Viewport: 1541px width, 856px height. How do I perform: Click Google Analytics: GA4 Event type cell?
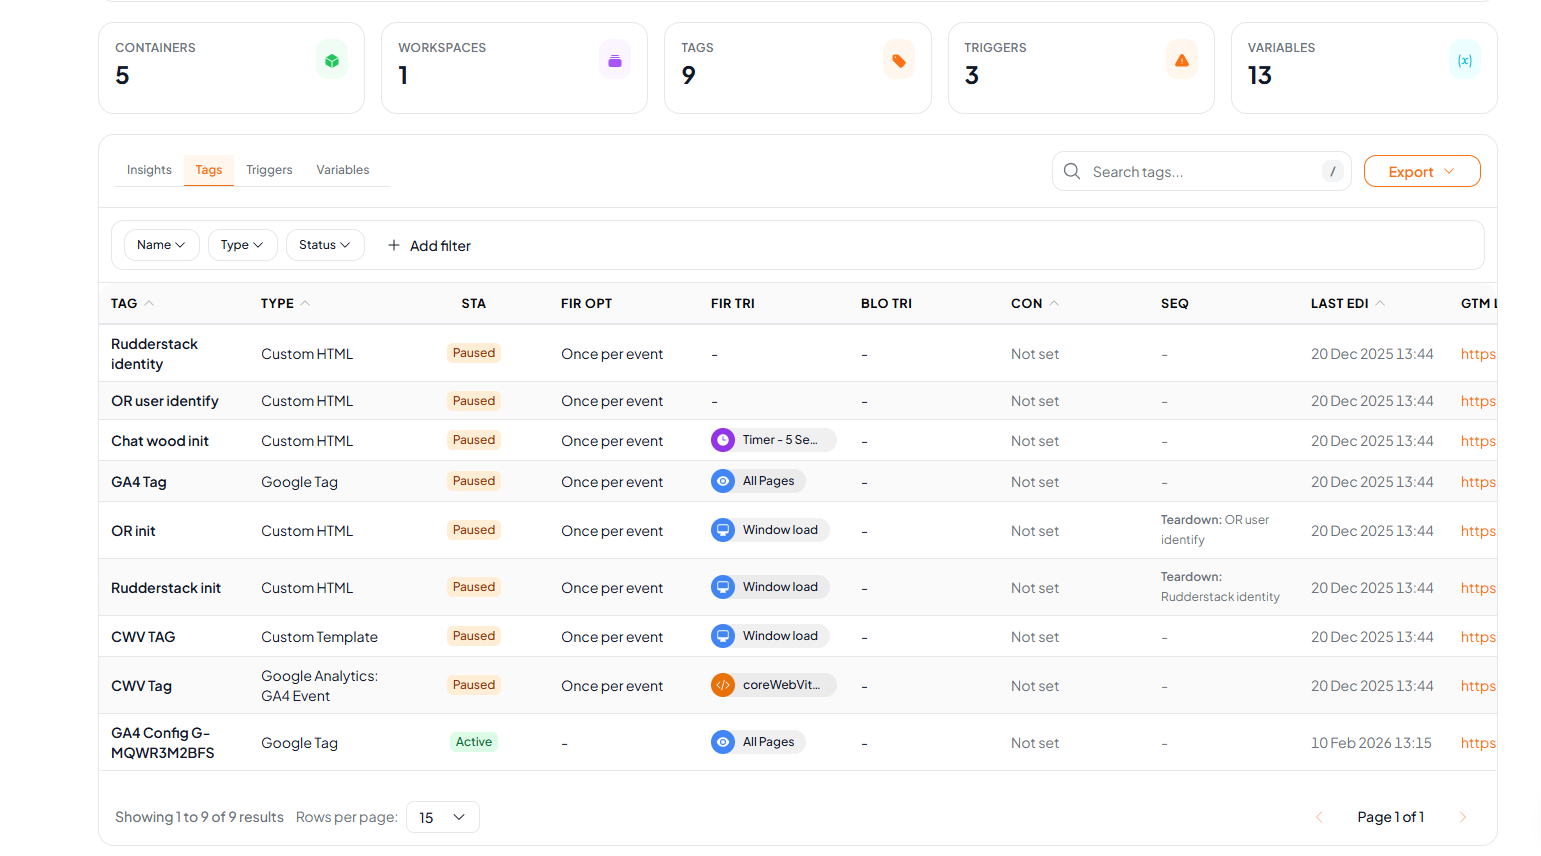point(319,686)
